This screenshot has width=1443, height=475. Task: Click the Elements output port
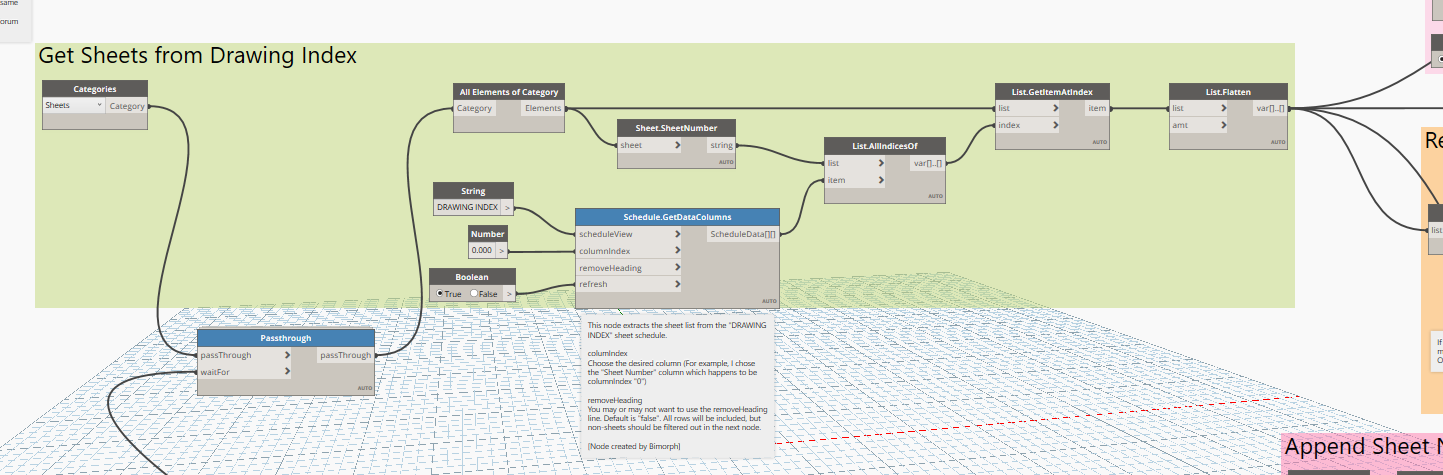[x=543, y=108]
